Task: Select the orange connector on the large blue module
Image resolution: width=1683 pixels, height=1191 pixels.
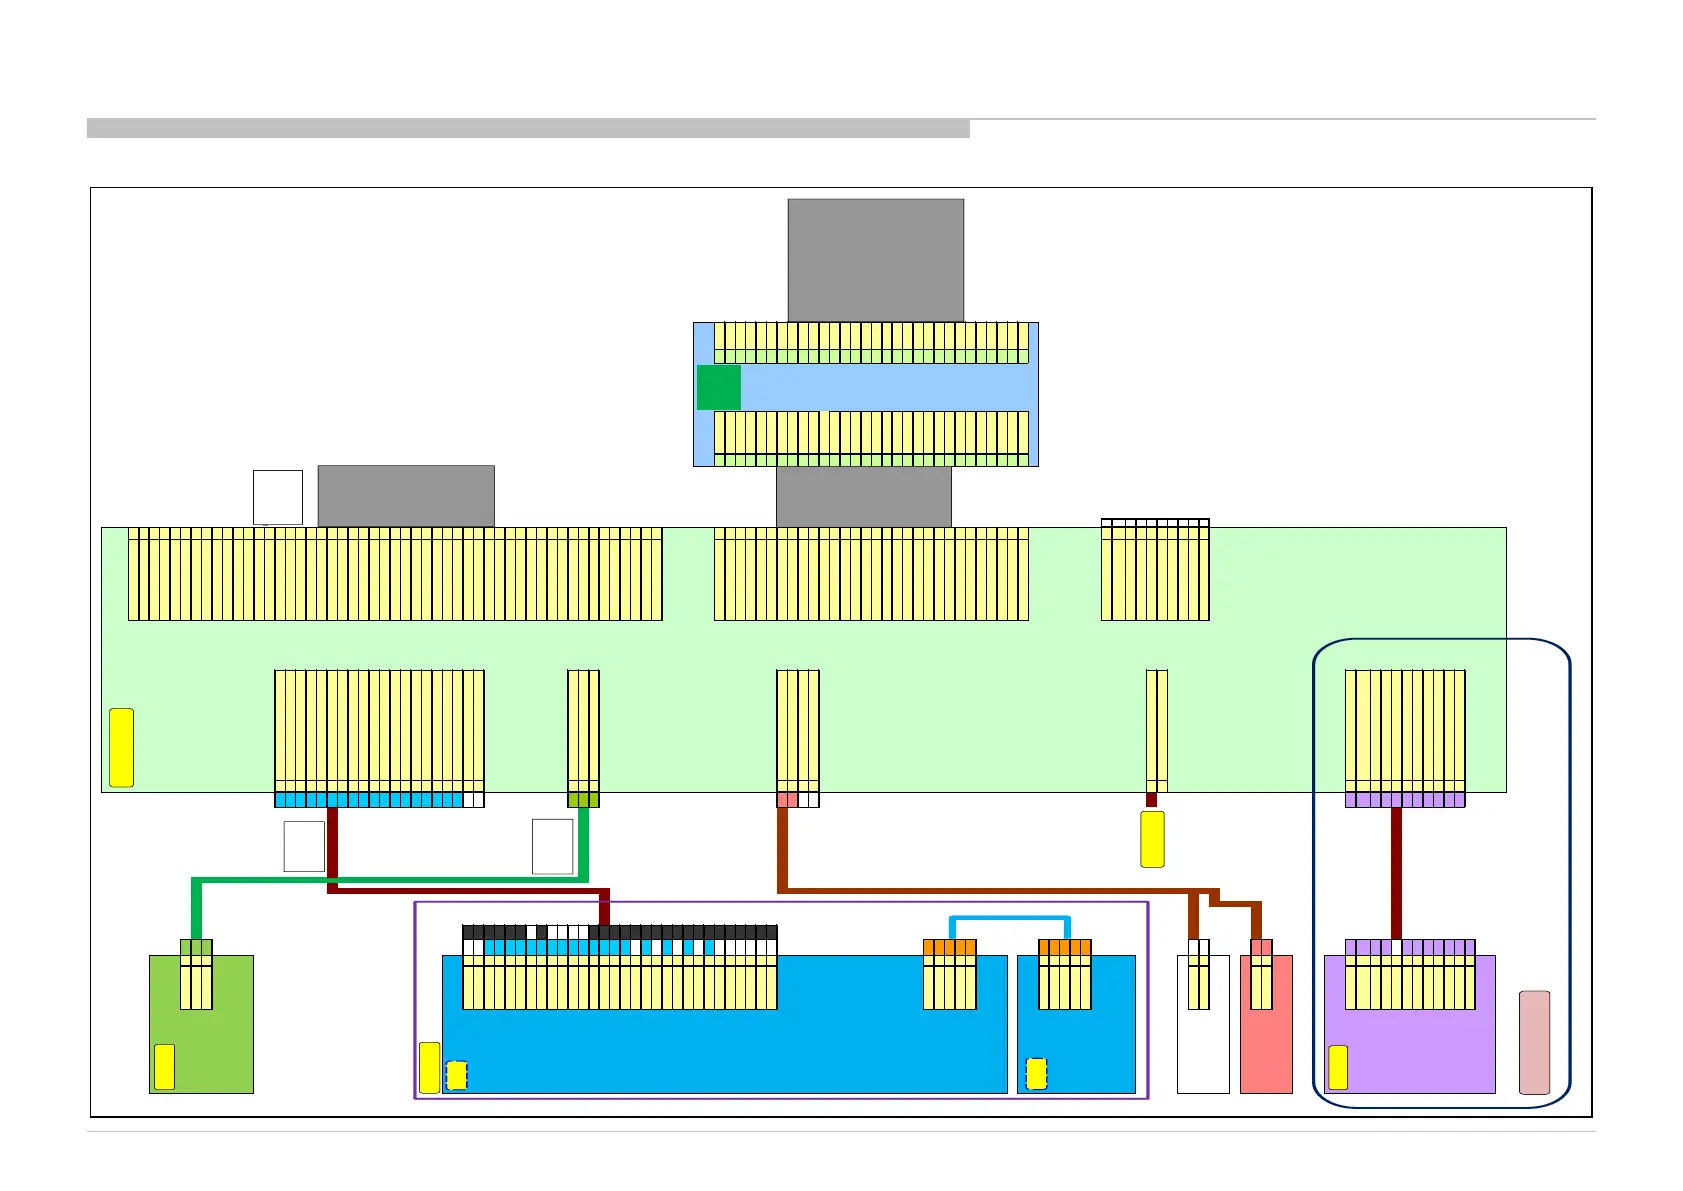Action: [x=949, y=947]
